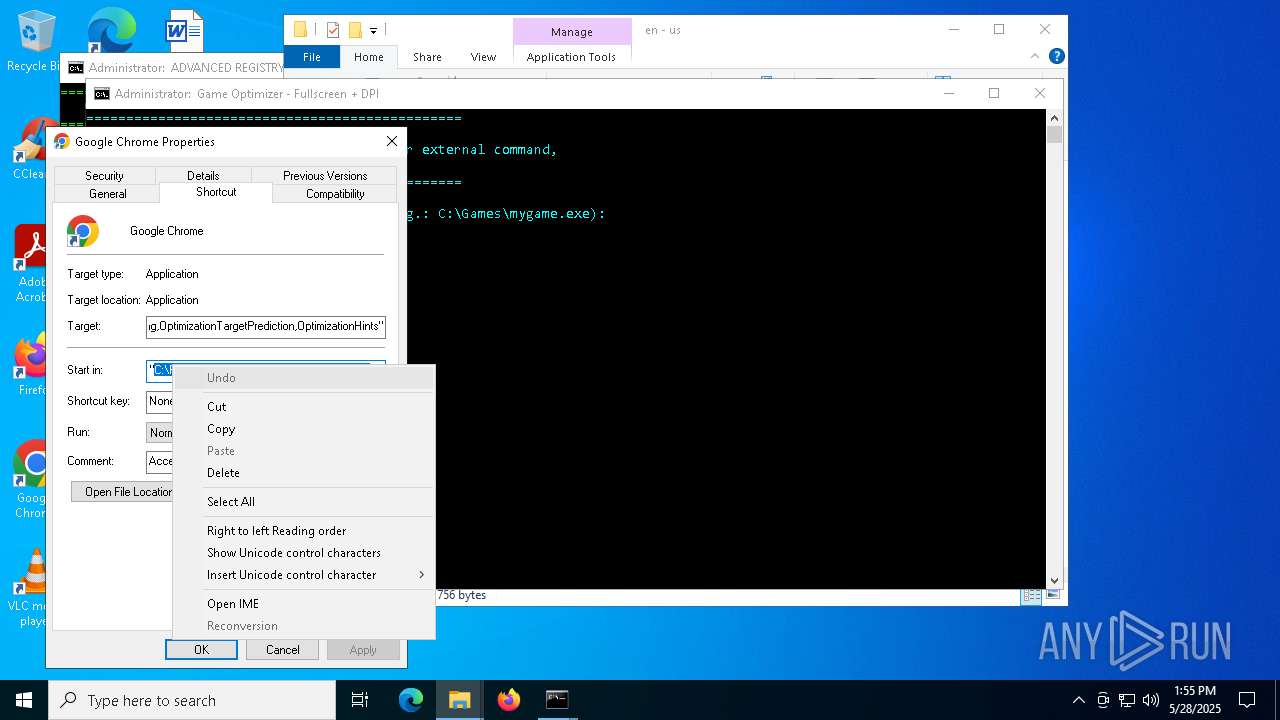Viewport: 1280px width, 720px height.
Task: Show hidden system tray icons chevron
Action: click(x=1078, y=700)
